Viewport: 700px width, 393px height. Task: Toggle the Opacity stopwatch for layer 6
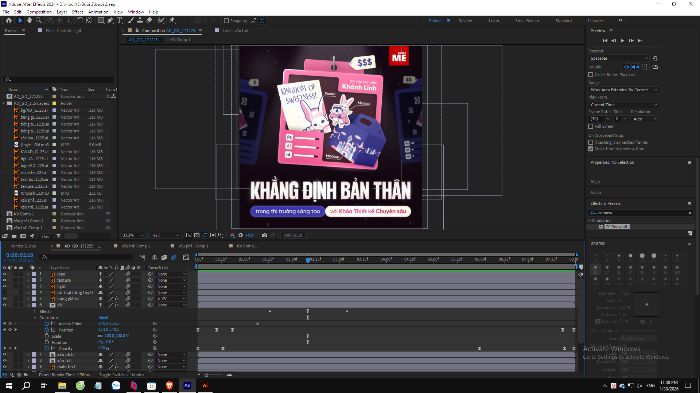(x=47, y=348)
